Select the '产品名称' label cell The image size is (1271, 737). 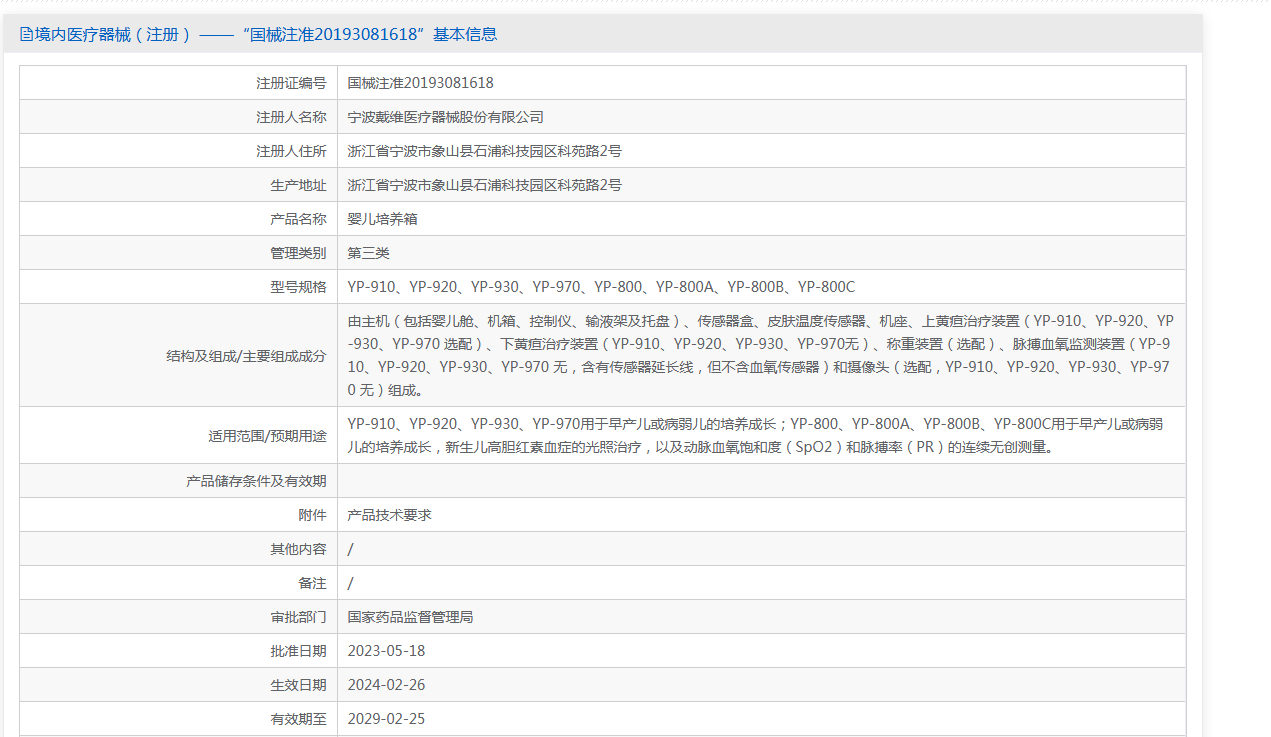[x=179, y=219]
